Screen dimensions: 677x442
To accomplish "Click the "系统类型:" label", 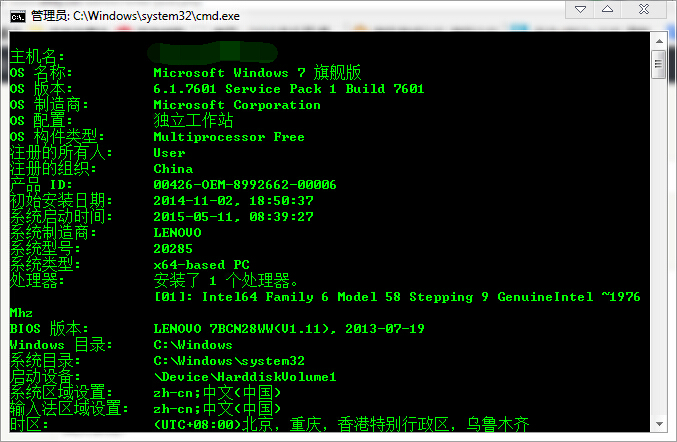I will tap(45, 265).
